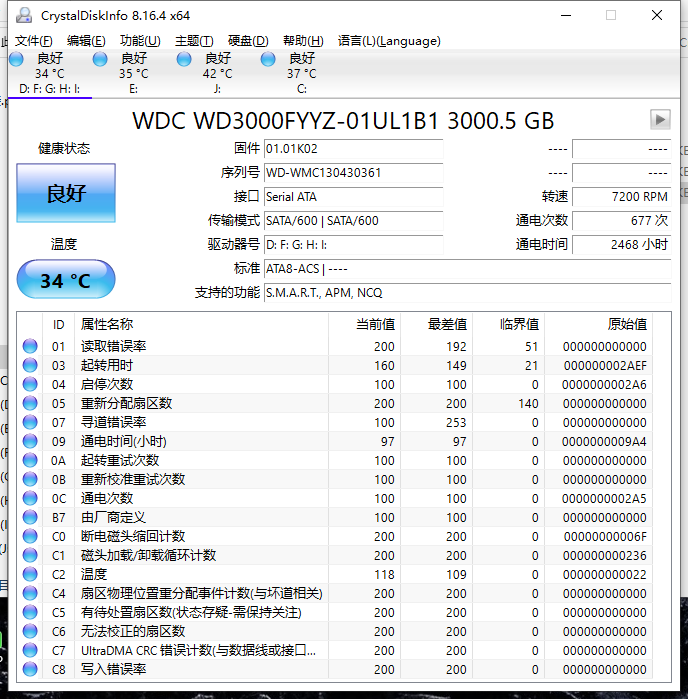Click the status orb for C8 写入错误率
Screen dimensions: 688x699
(30, 669)
